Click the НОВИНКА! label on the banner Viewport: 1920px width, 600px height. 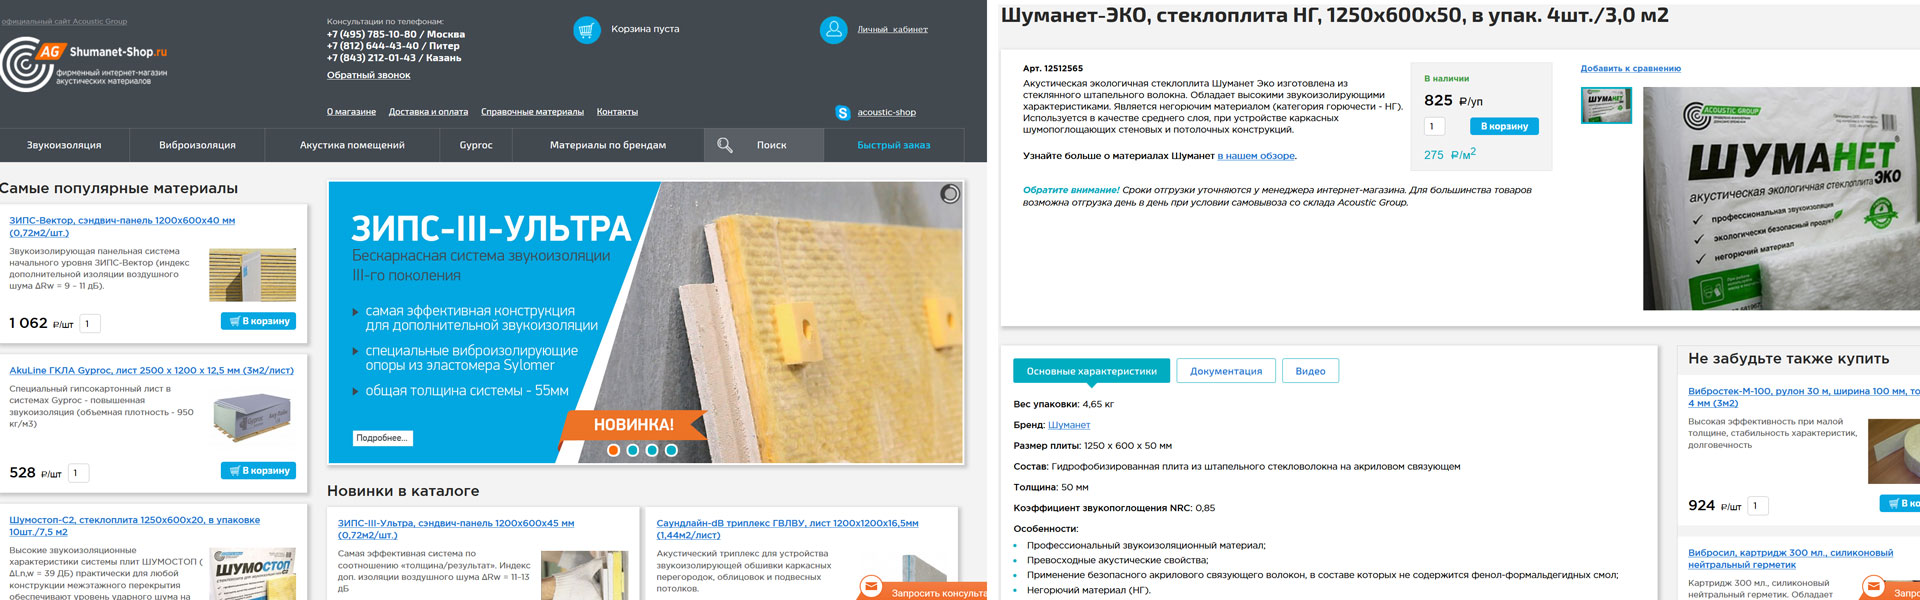(633, 425)
